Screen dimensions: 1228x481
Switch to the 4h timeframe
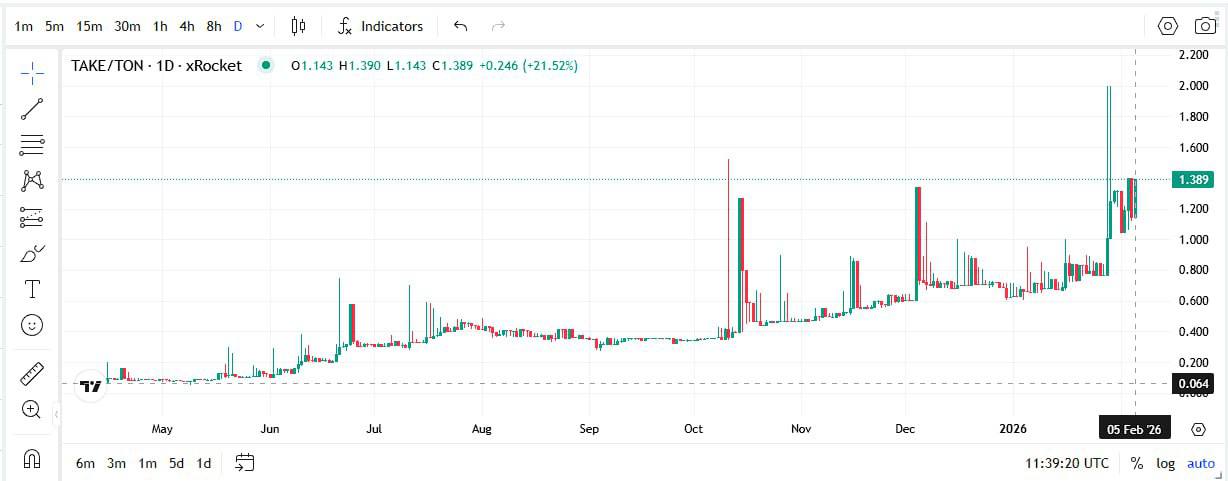tap(187, 26)
